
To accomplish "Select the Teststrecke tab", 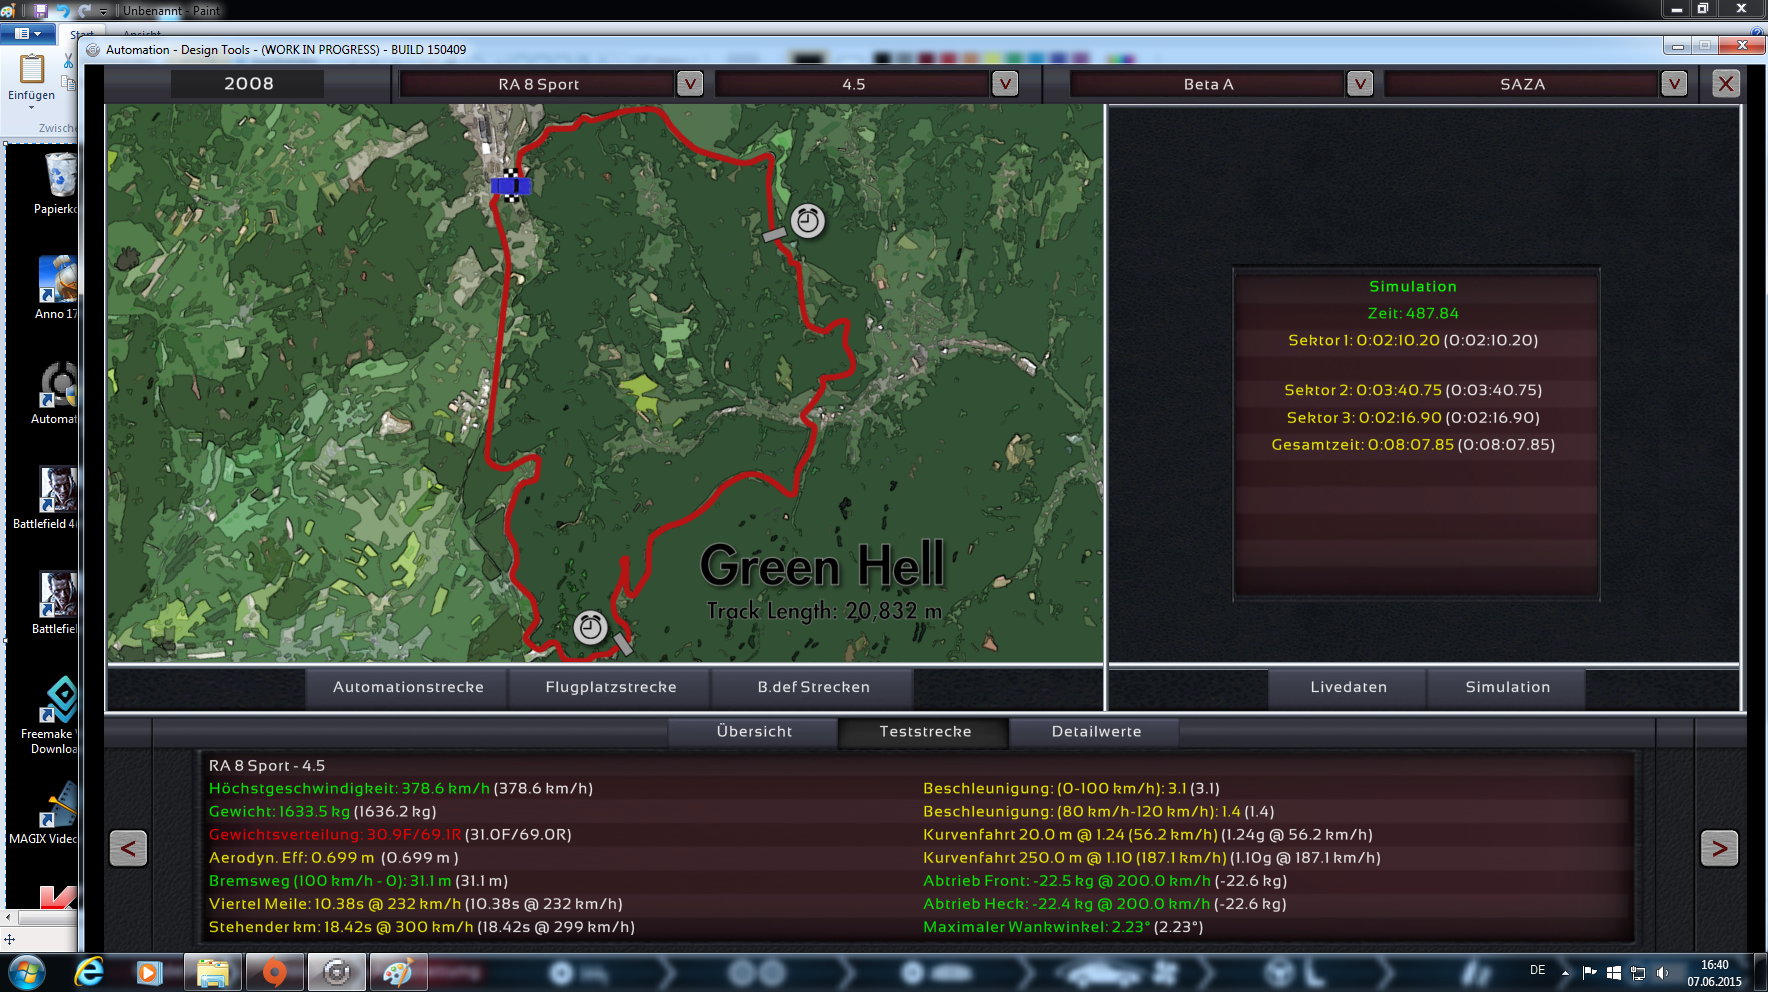I will [925, 732].
